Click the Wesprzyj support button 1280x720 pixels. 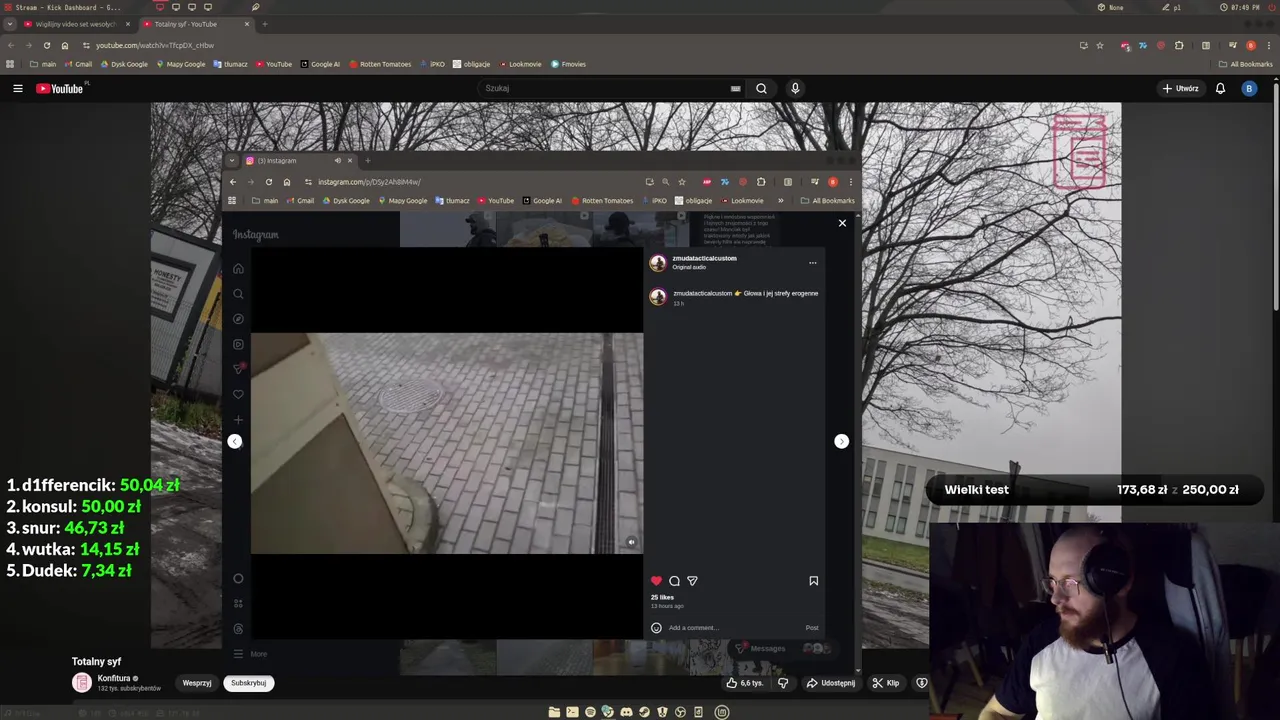click(197, 683)
